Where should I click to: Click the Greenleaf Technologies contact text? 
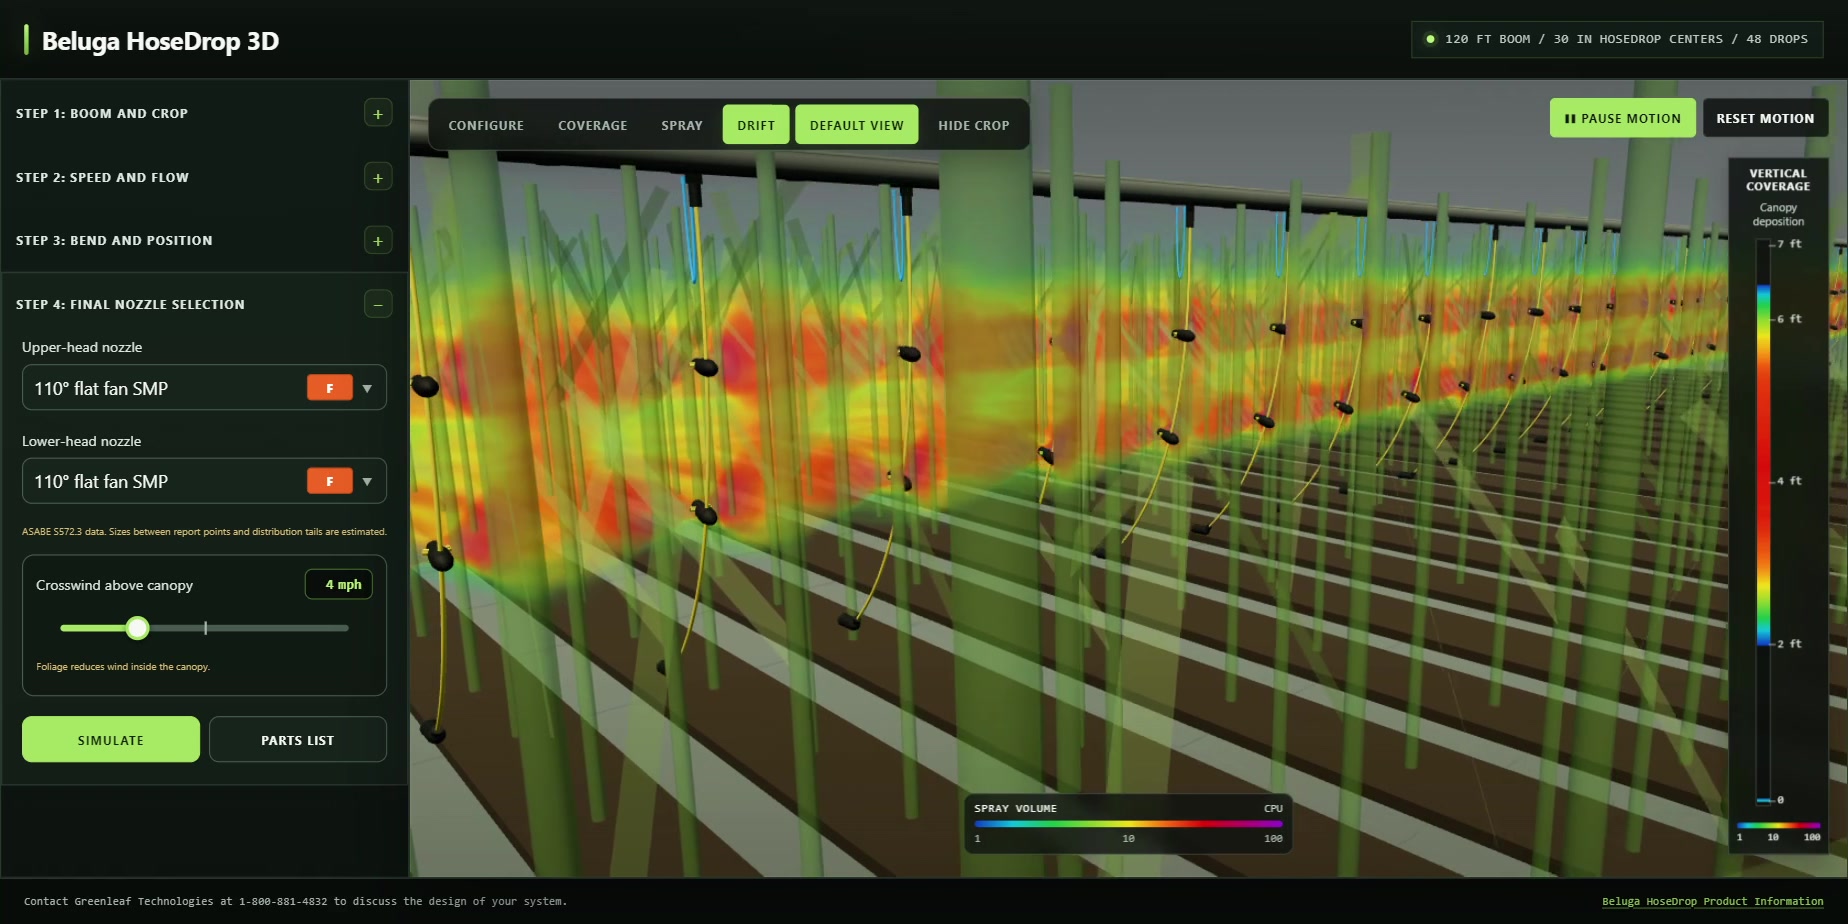pyautogui.click(x=296, y=902)
